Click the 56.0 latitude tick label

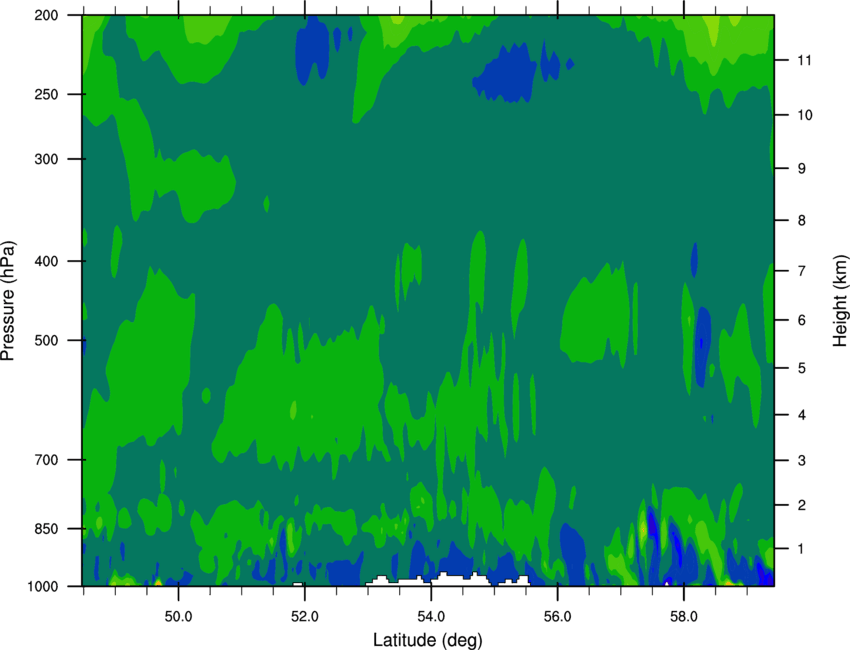click(x=558, y=617)
